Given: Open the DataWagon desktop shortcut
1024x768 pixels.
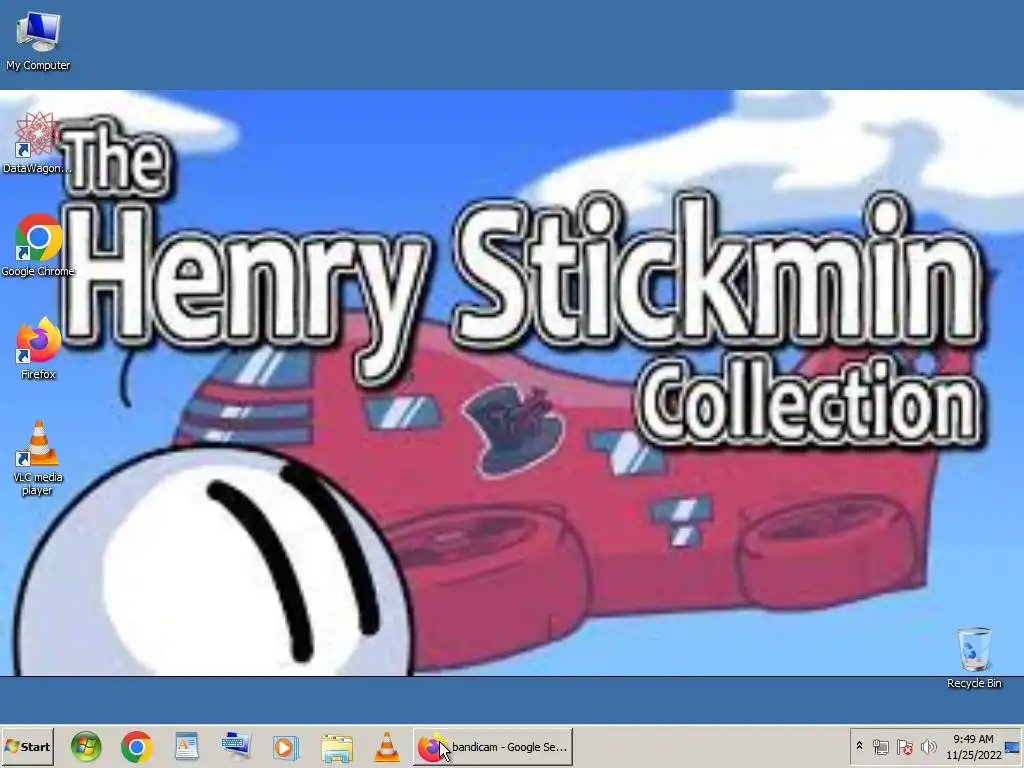Looking at the screenshot, I should click(37, 143).
